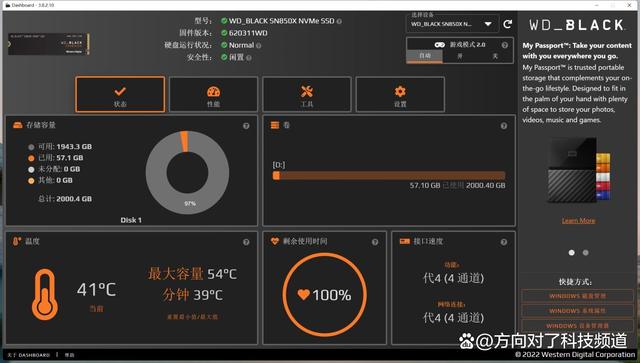Click the D: volume usage bar

pos(389,176)
